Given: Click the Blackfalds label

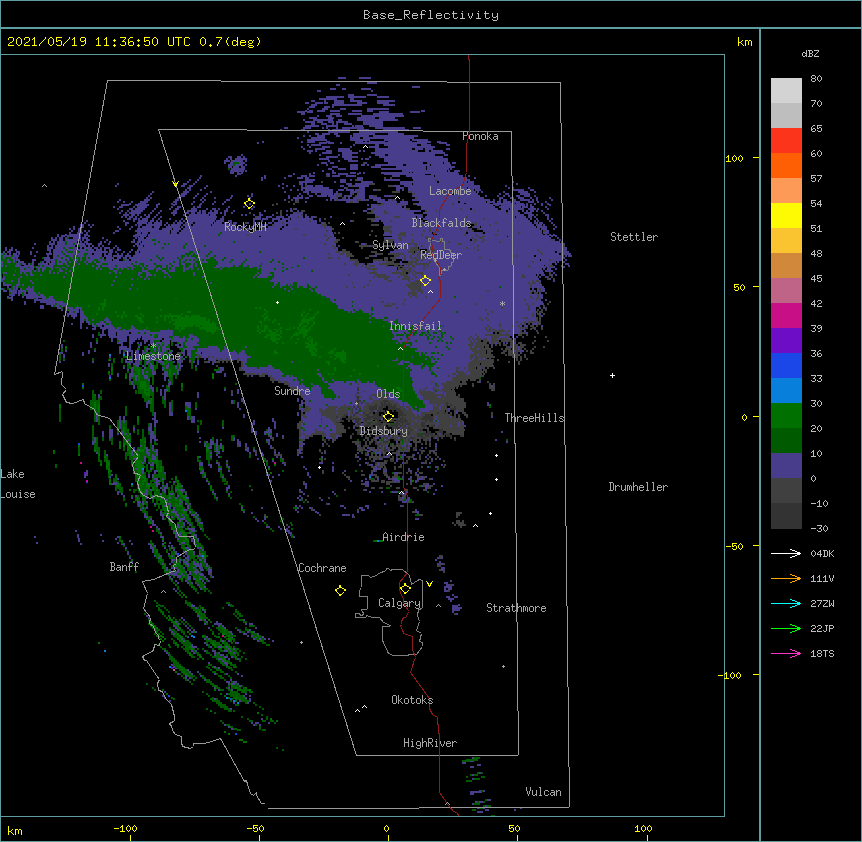Looking at the screenshot, I should click(441, 223).
